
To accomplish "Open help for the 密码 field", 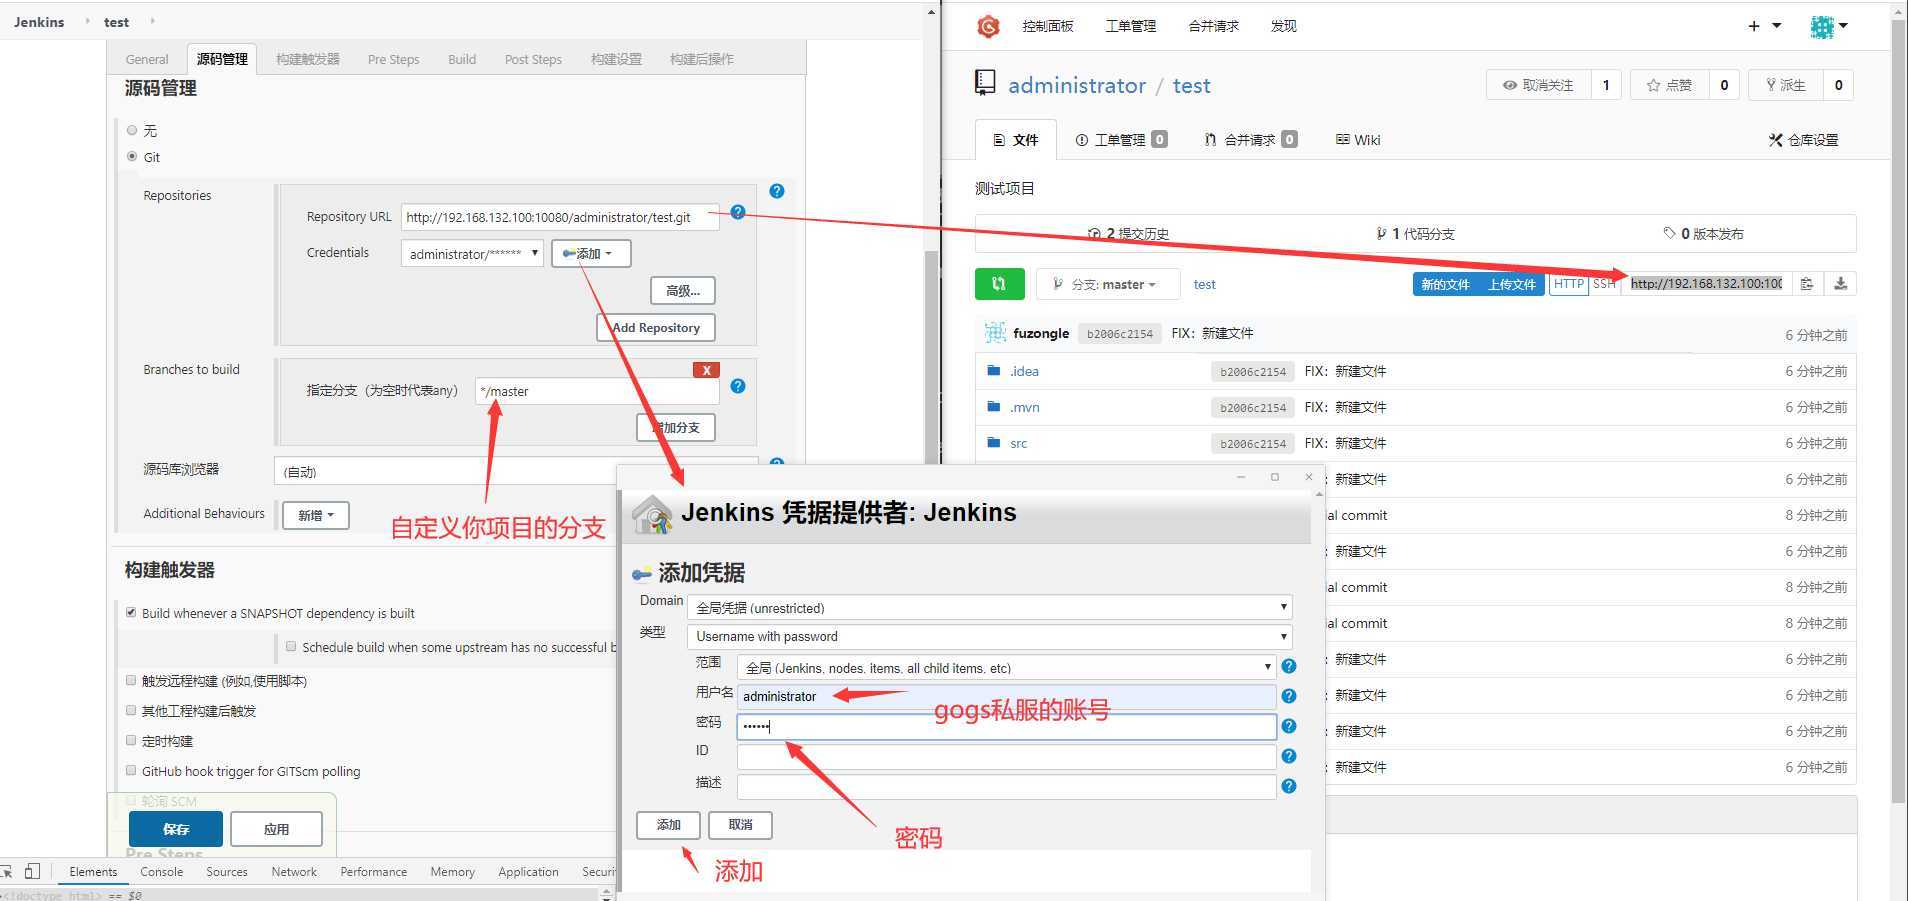I will pyautogui.click(x=1289, y=726).
